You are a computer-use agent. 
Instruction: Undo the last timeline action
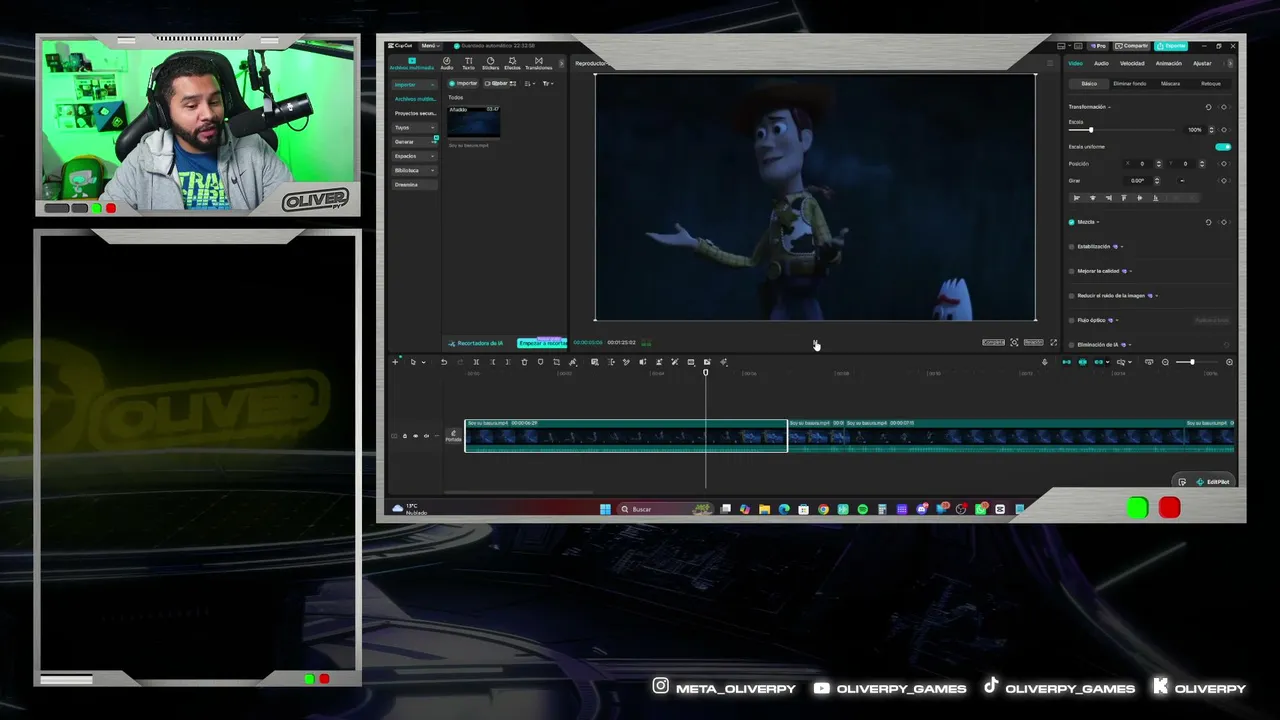click(444, 362)
